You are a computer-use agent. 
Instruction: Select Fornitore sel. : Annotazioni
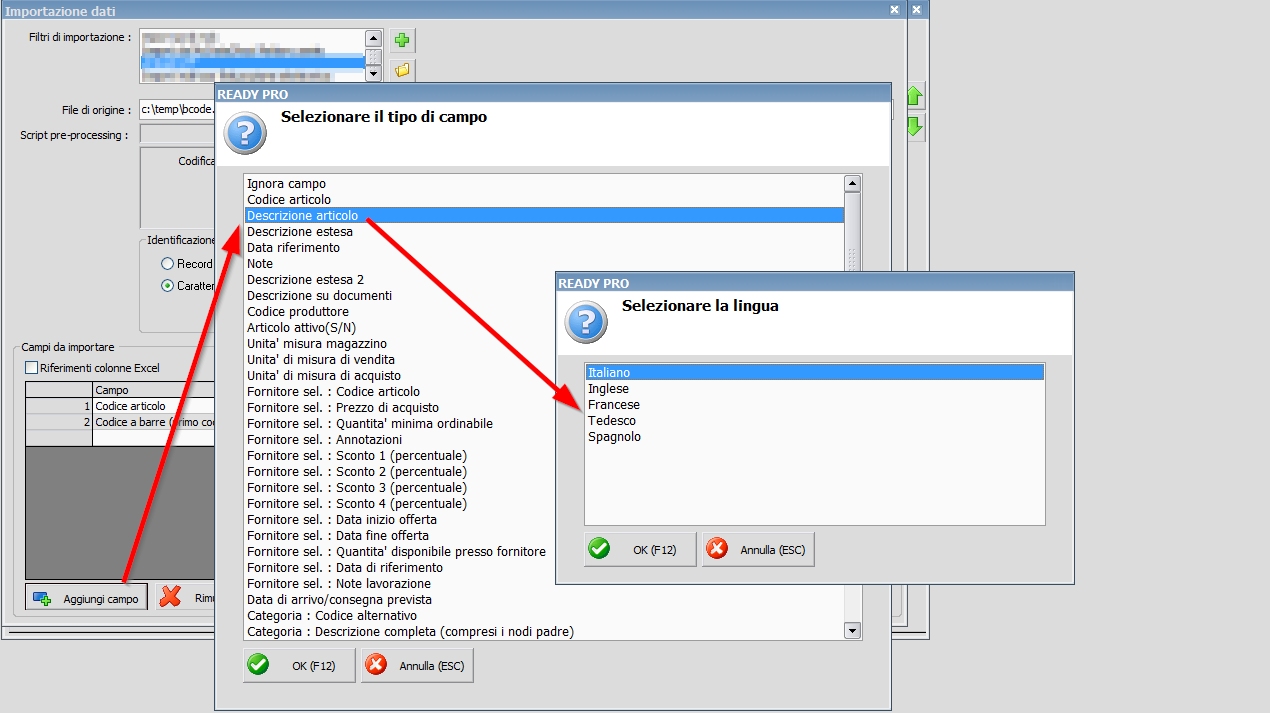point(400,439)
